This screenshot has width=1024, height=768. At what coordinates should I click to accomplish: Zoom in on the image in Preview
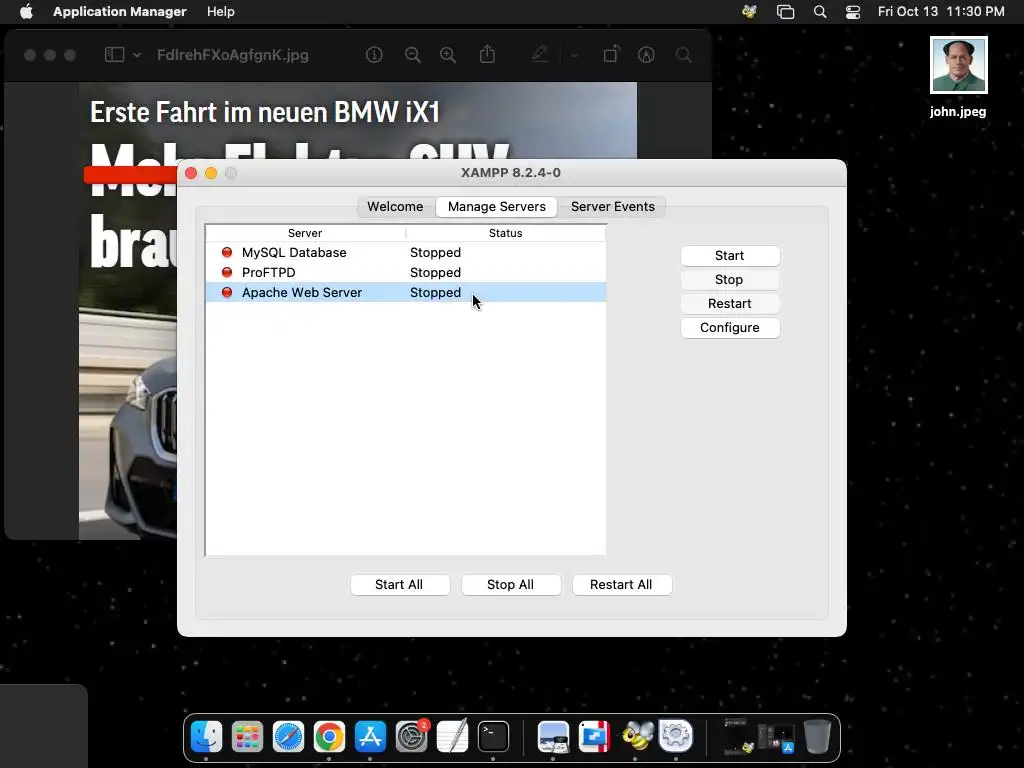[x=448, y=55]
